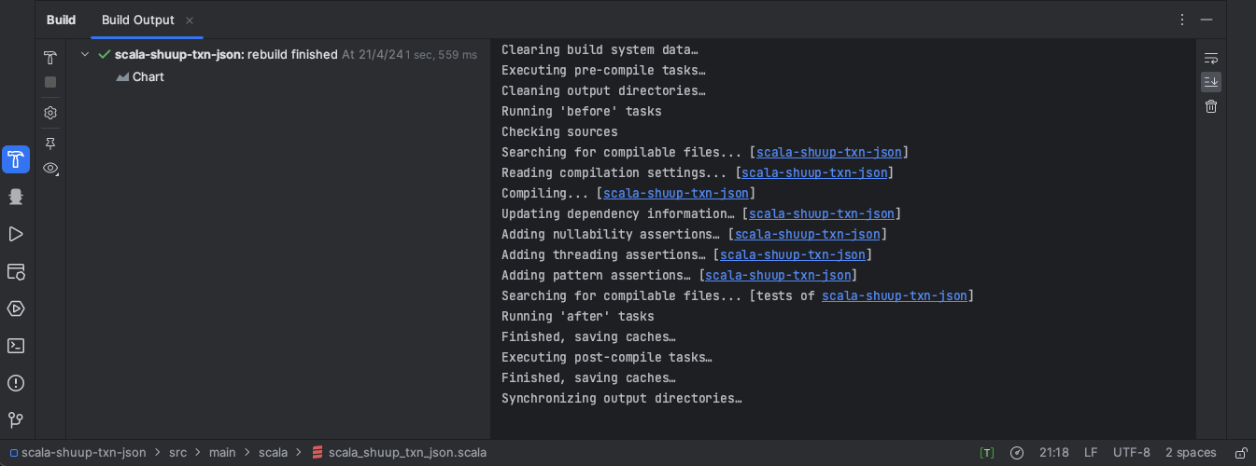Toggle the eye view options icon
Viewport: 1256px width, 466px height.
pyautogui.click(x=50, y=168)
